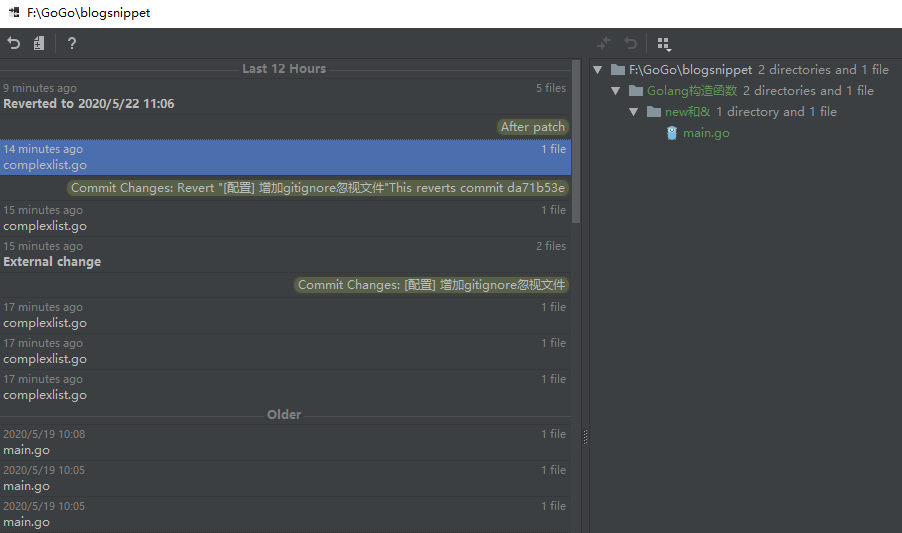This screenshot has height=533, width=902.
Task: Click the Create Patch icon
Action: click(39, 43)
